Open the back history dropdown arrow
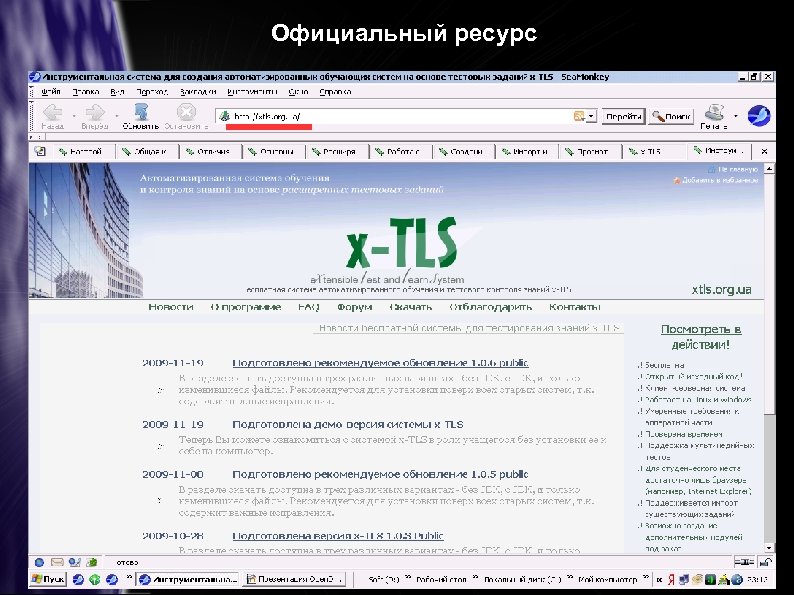The image size is (794, 595). (x=74, y=116)
